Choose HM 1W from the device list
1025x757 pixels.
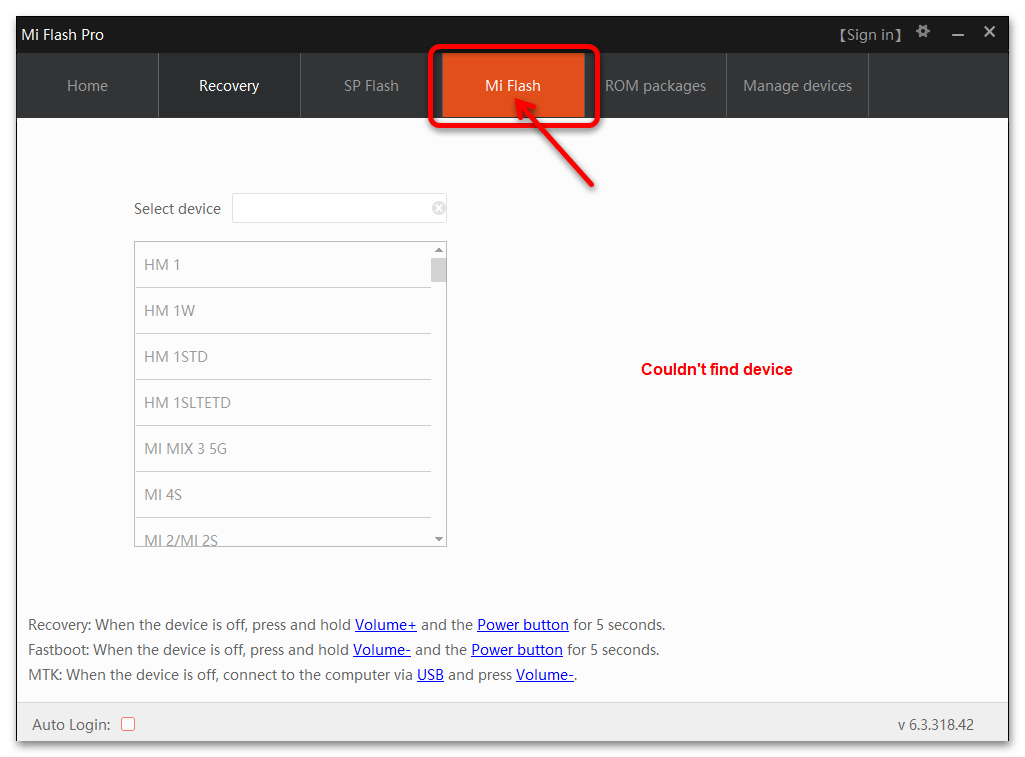point(283,311)
